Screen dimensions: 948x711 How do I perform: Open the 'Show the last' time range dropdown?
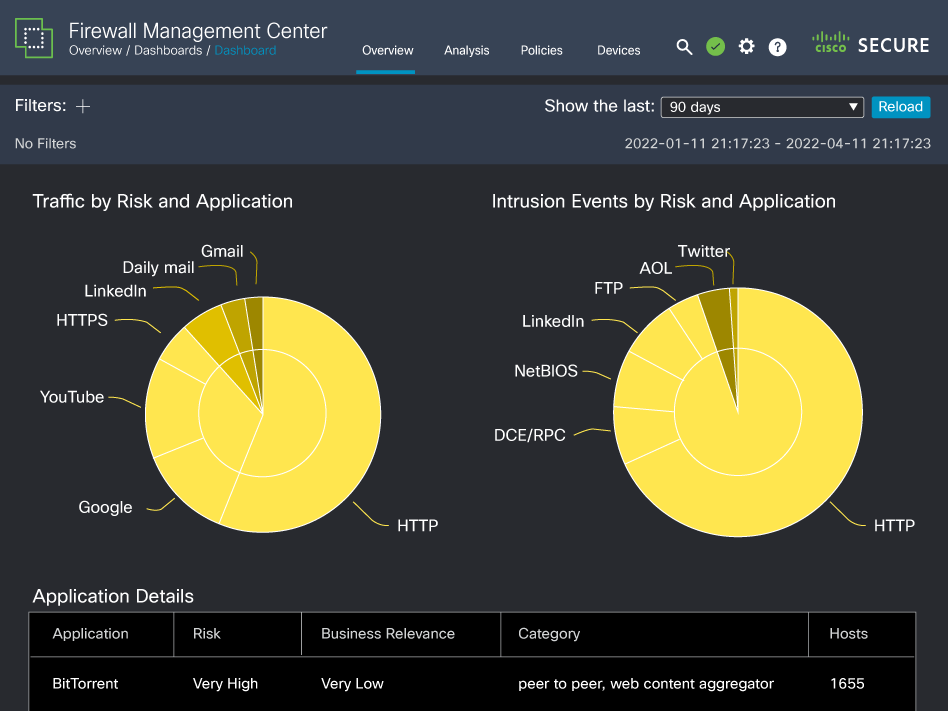(x=762, y=106)
